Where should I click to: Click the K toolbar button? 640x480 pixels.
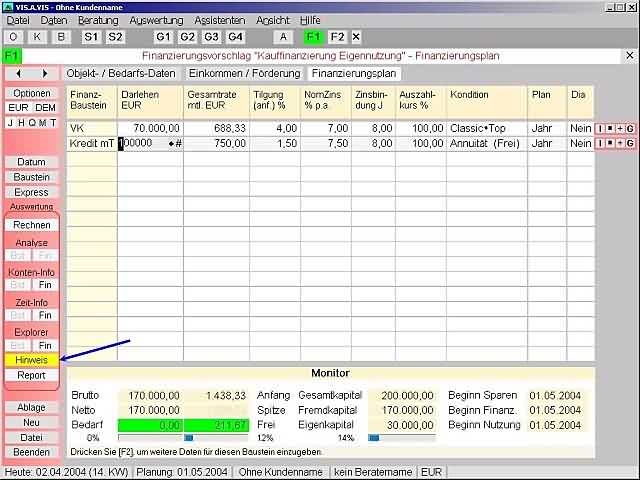(37, 37)
